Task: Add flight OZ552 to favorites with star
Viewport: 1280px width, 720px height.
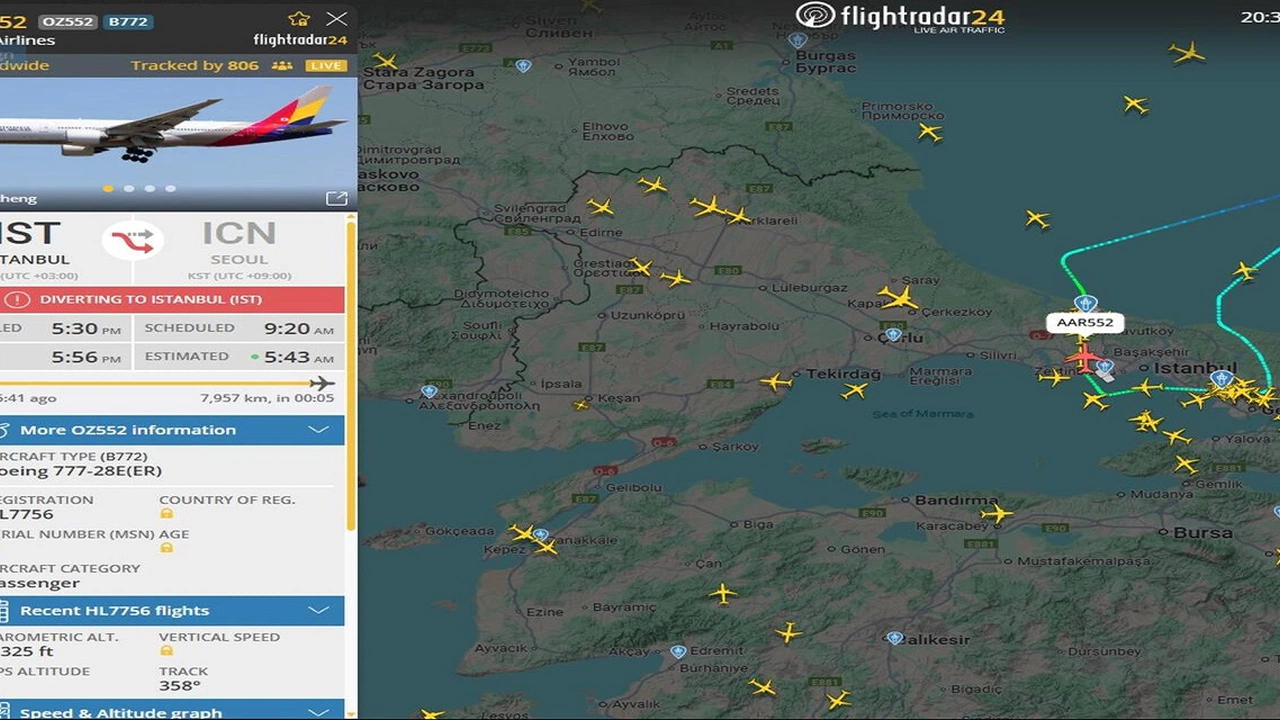Action: 299,19
